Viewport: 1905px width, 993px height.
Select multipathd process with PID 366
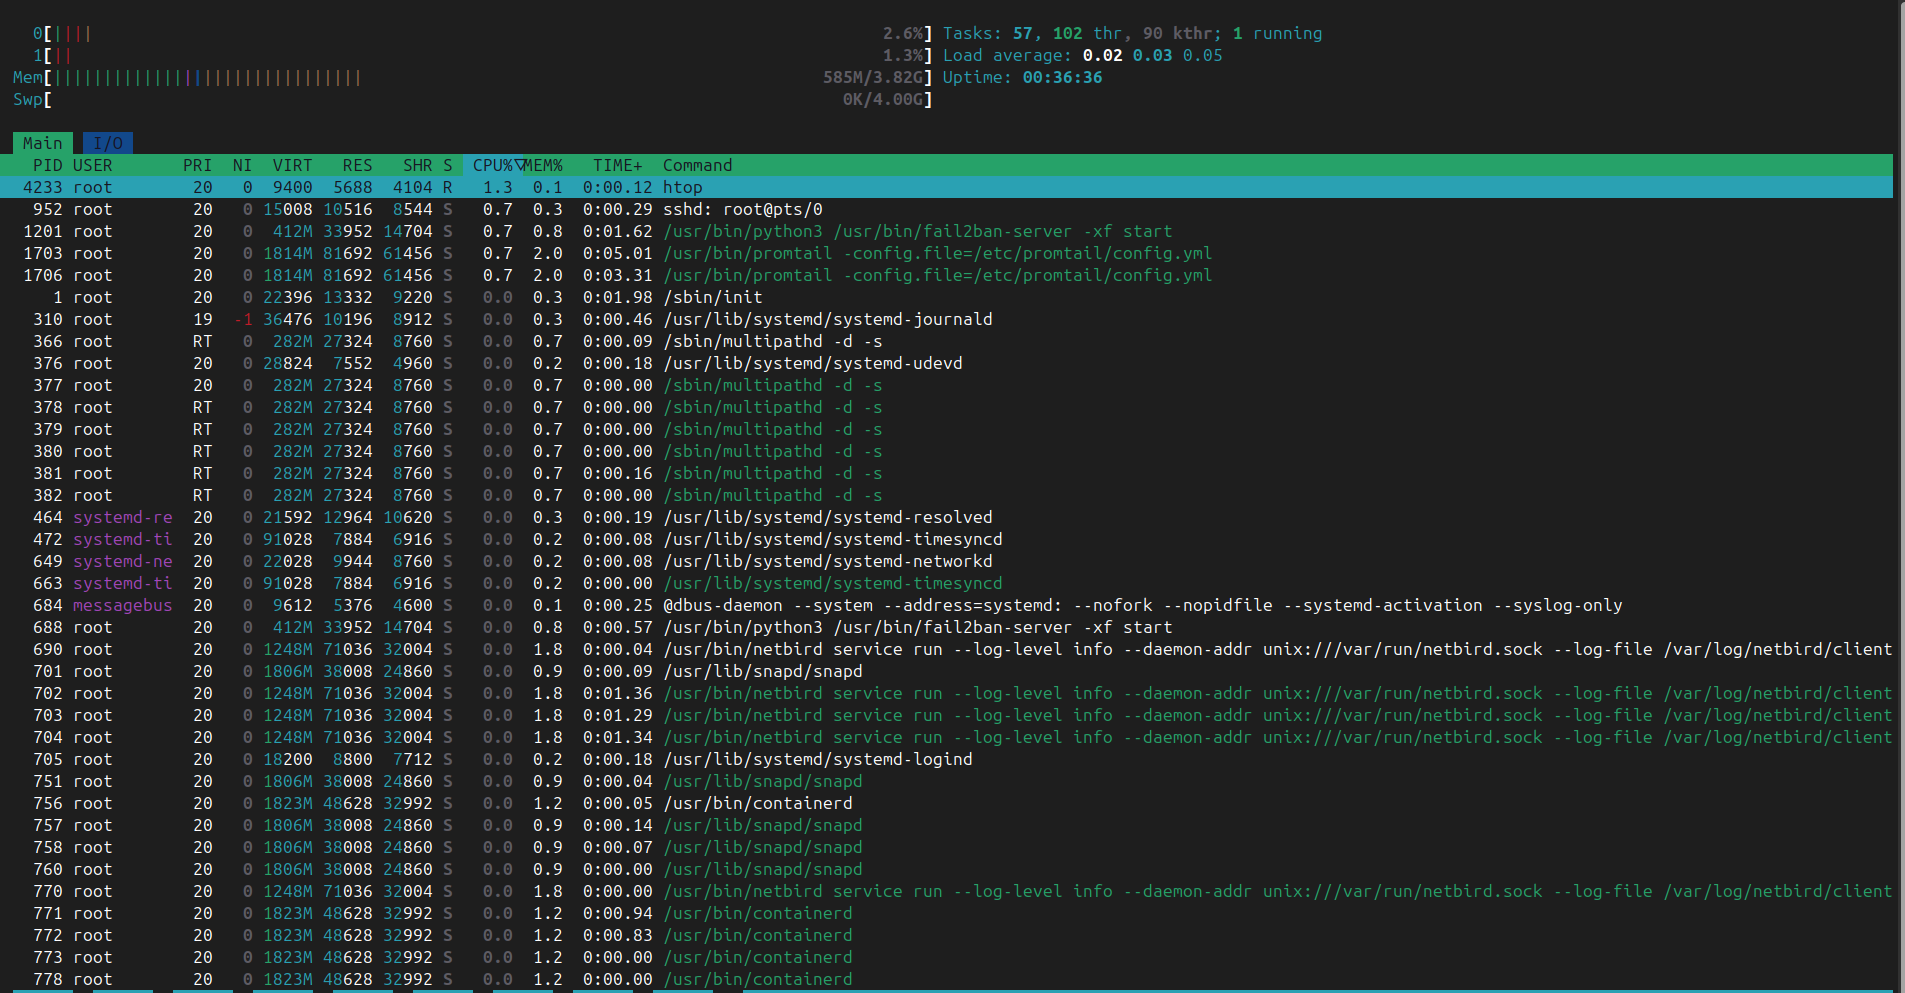[946, 341]
